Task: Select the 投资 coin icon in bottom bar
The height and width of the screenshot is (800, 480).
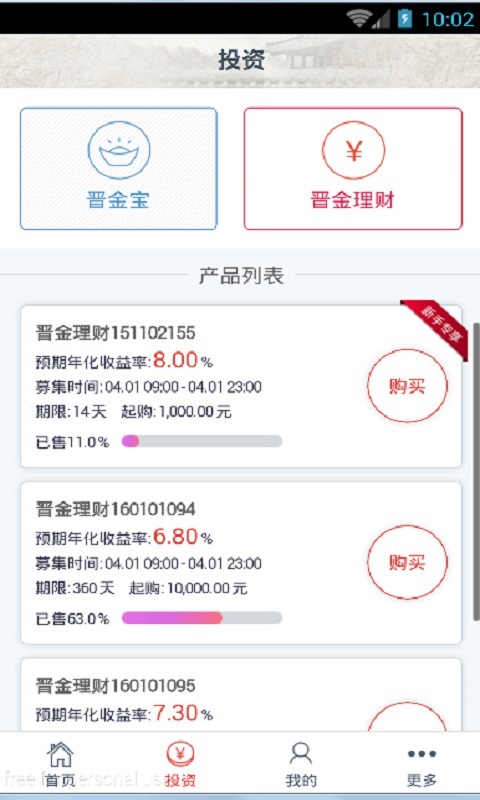Action: [181, 755]
